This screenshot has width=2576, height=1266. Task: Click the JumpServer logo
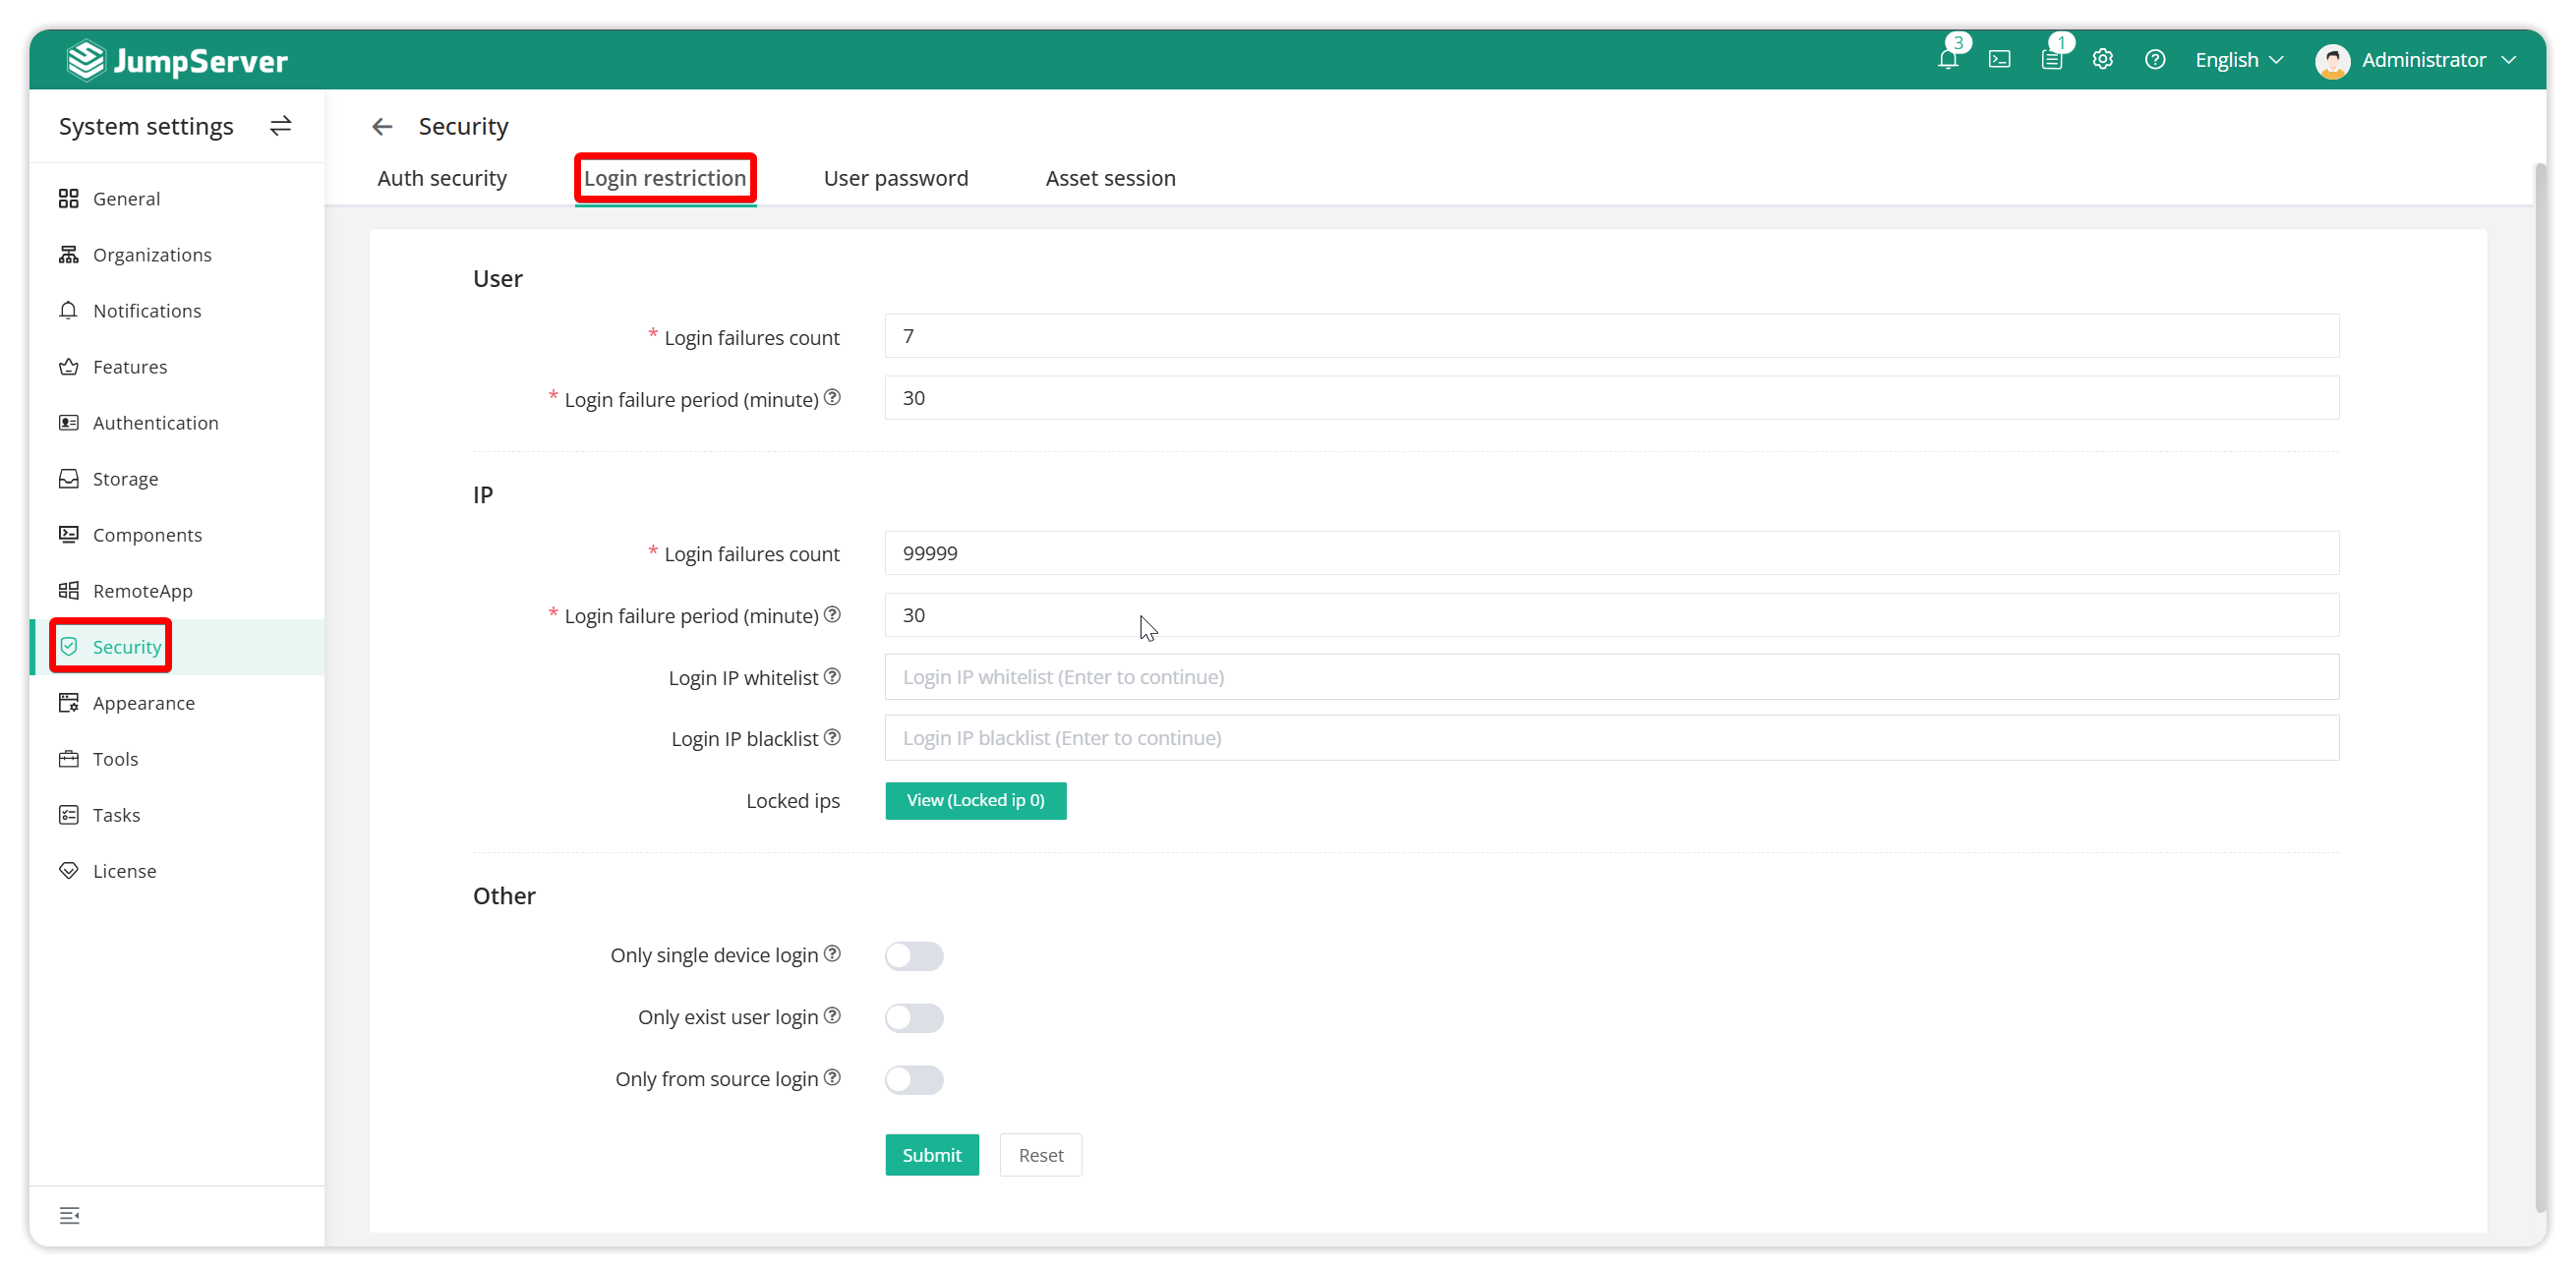[177, 60]
